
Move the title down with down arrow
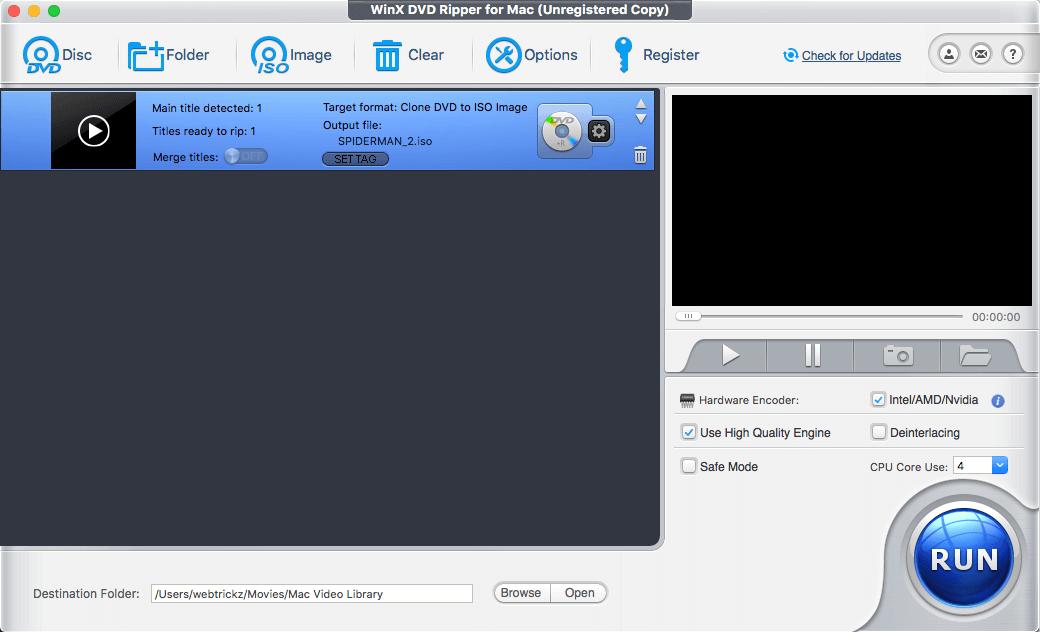point(641,119)
